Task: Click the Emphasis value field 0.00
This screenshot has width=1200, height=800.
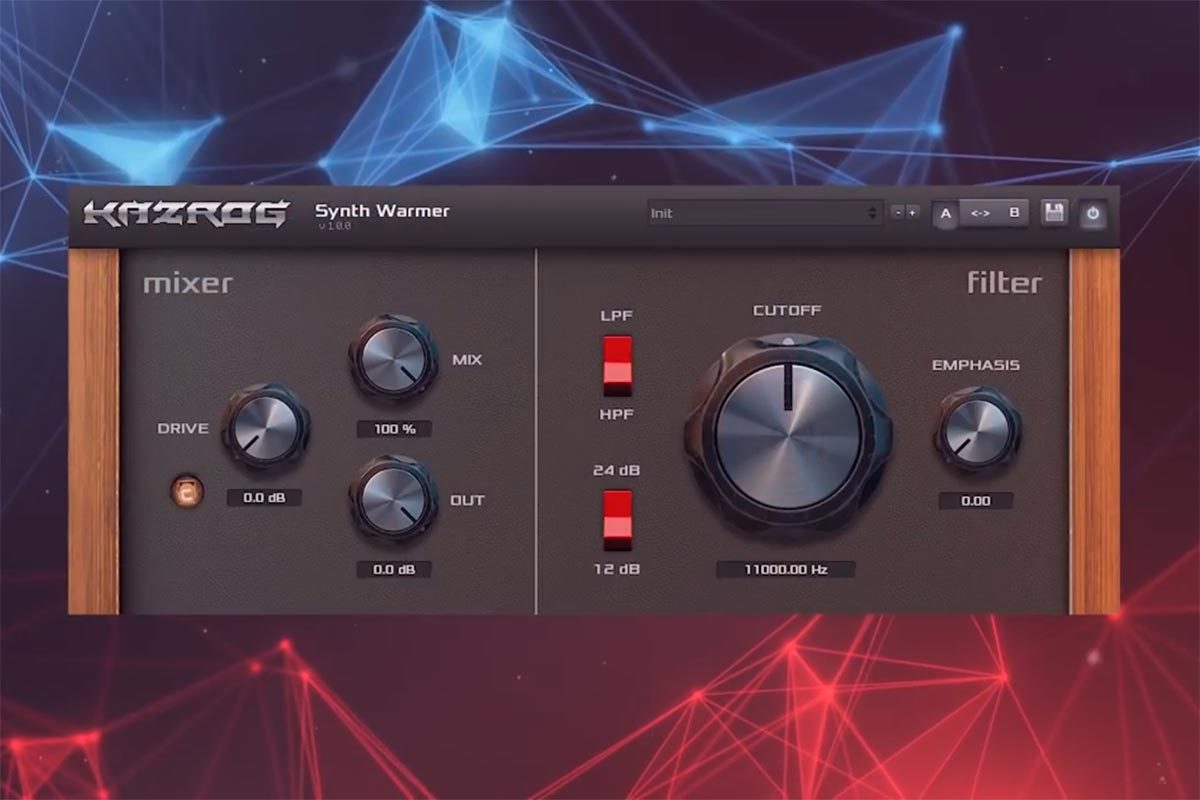Action: click(976, 501)
